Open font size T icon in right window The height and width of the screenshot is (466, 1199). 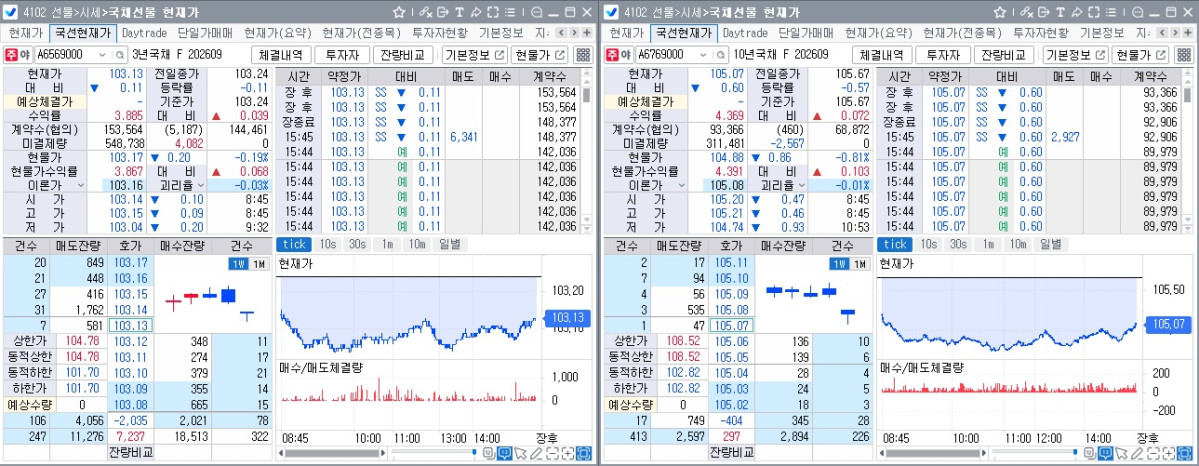coord(1060,12)
